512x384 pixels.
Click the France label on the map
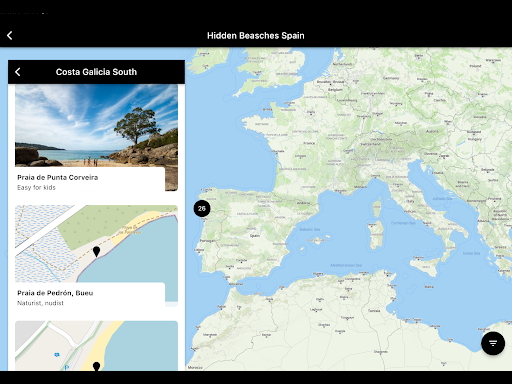309,143
